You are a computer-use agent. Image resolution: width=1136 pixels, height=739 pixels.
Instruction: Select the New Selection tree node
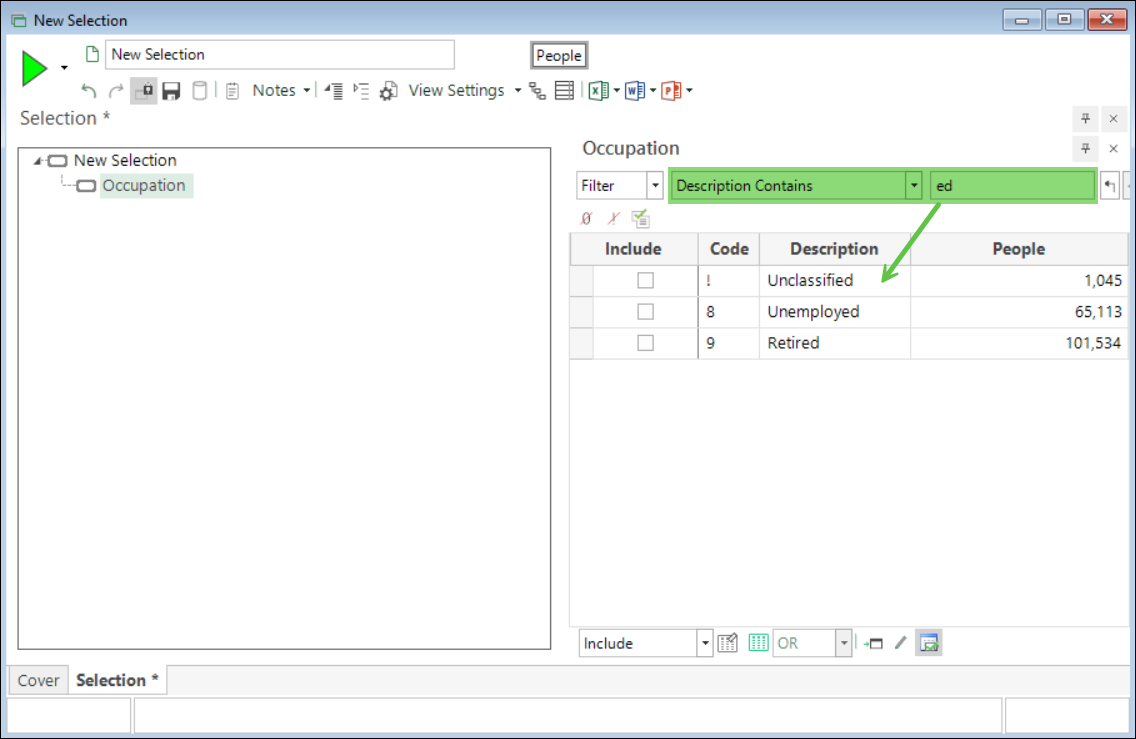coord(125,160)
